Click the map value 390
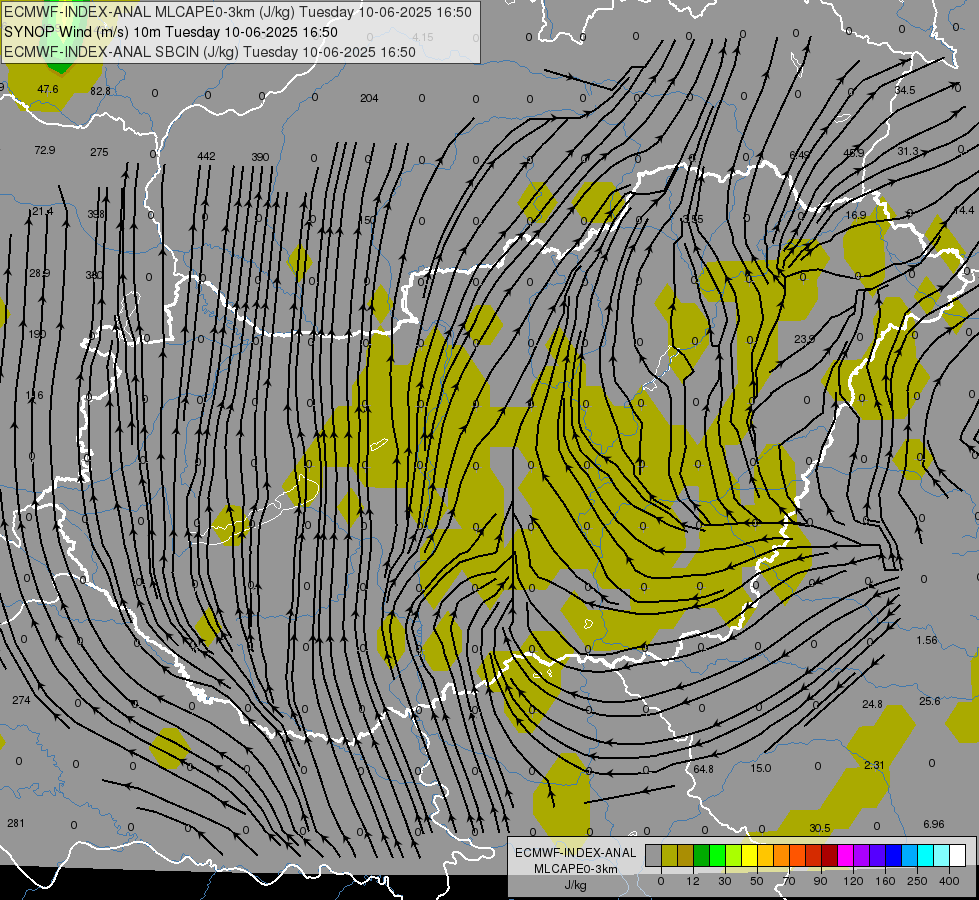This screenshot has height=900, width=979. 260,157
